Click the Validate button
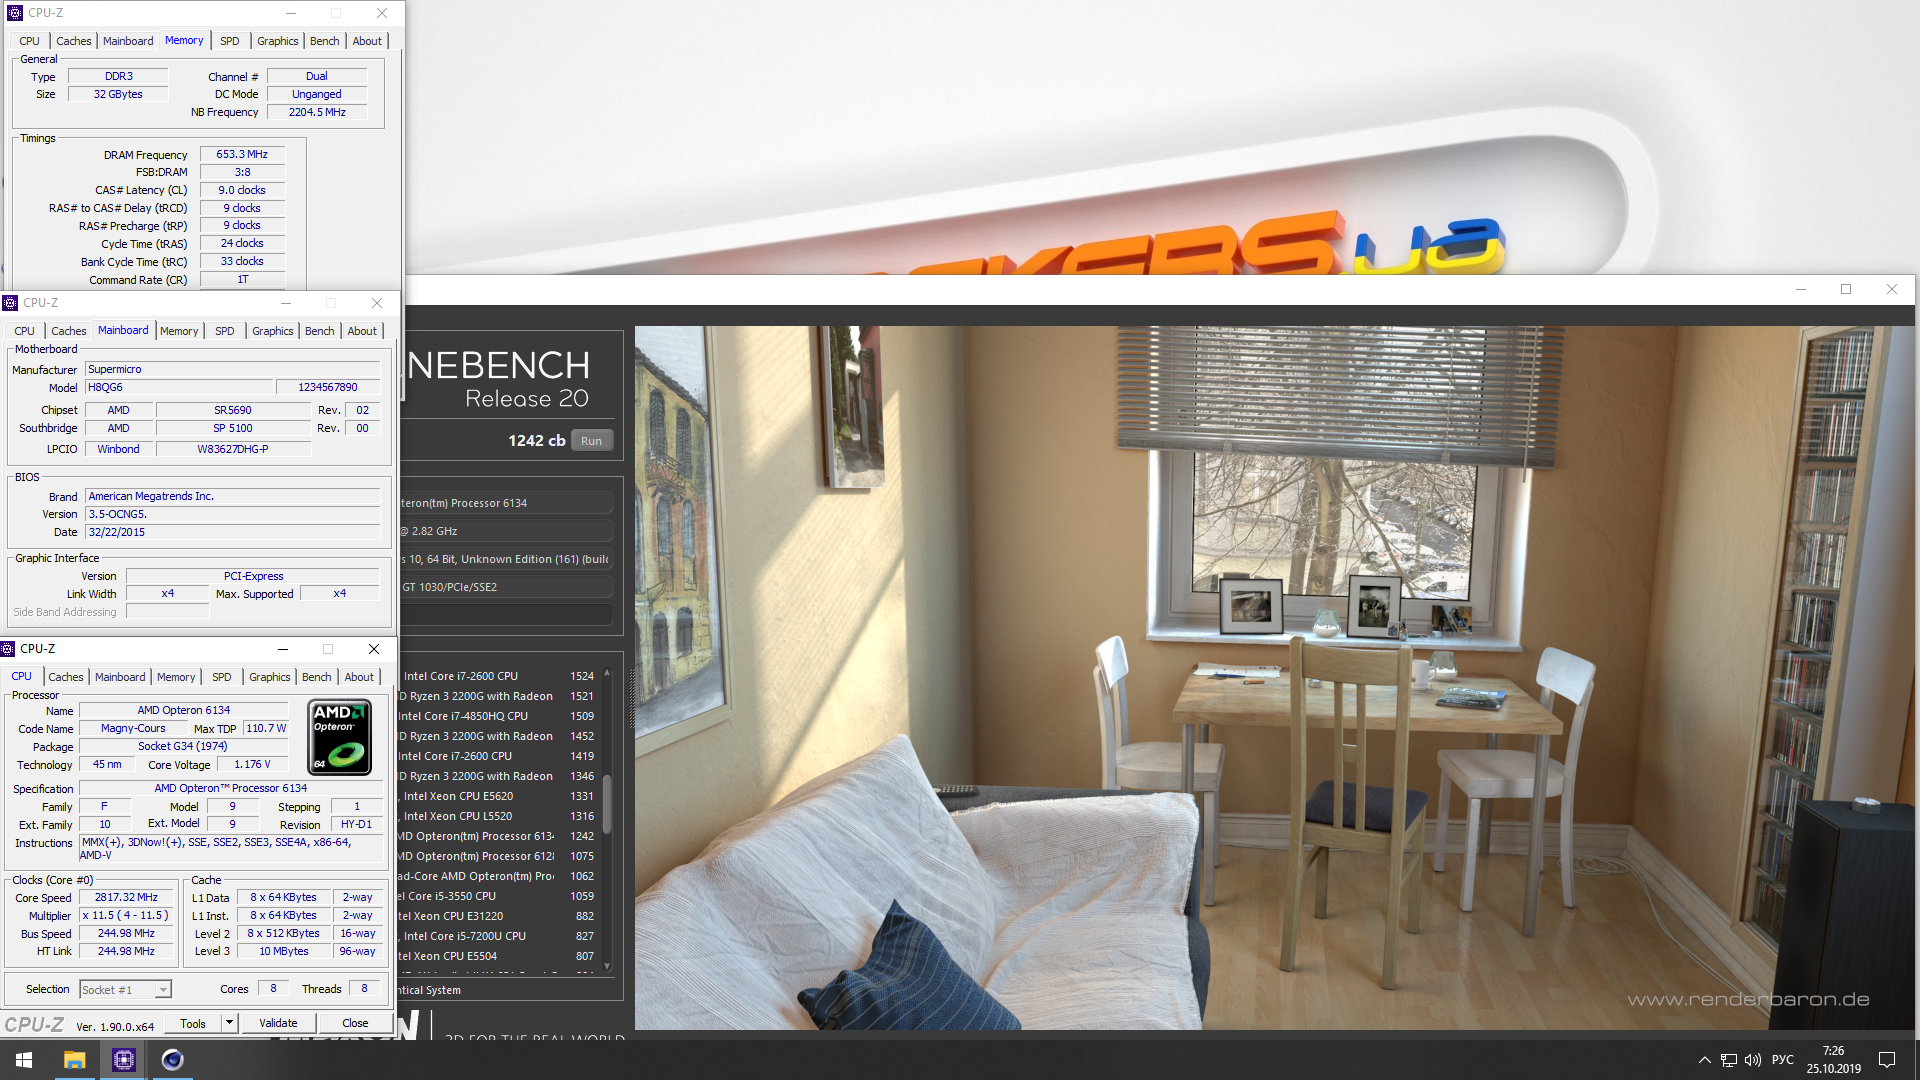The width and height of the screenshot is (1920, 1080). (278, 1023)
